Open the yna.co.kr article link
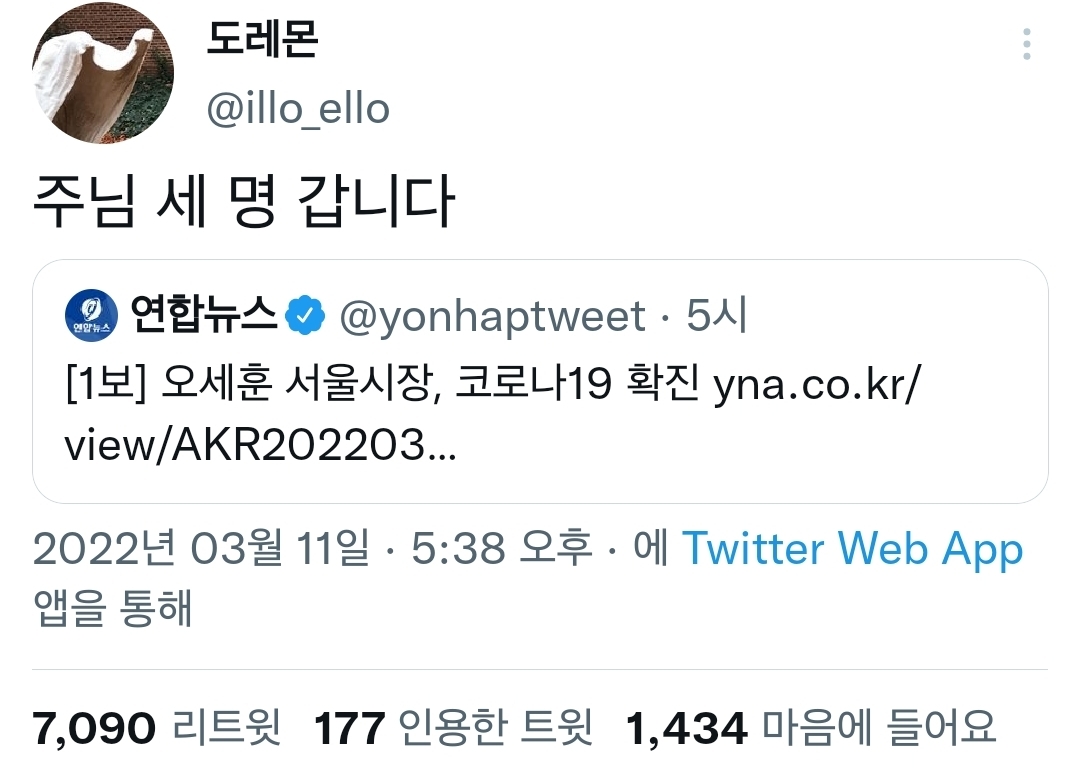 tap(817, 384)
